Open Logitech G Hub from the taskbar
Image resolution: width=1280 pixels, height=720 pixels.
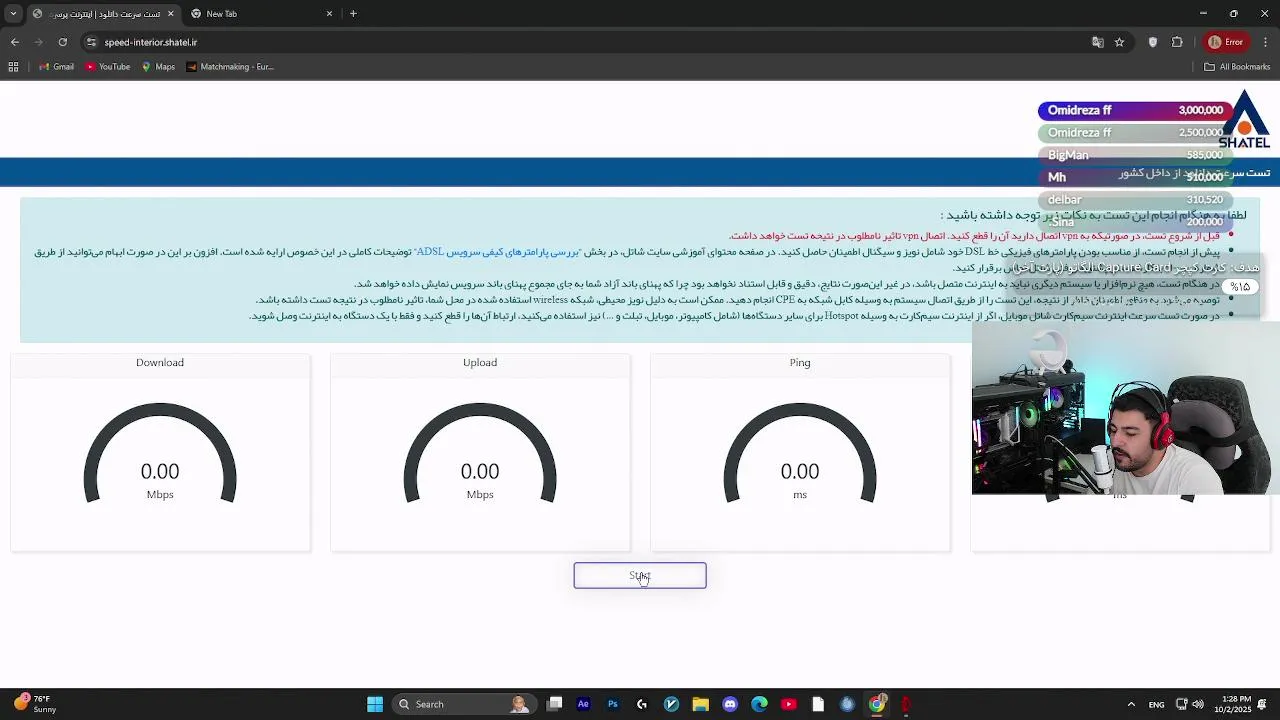click(642, 704)
